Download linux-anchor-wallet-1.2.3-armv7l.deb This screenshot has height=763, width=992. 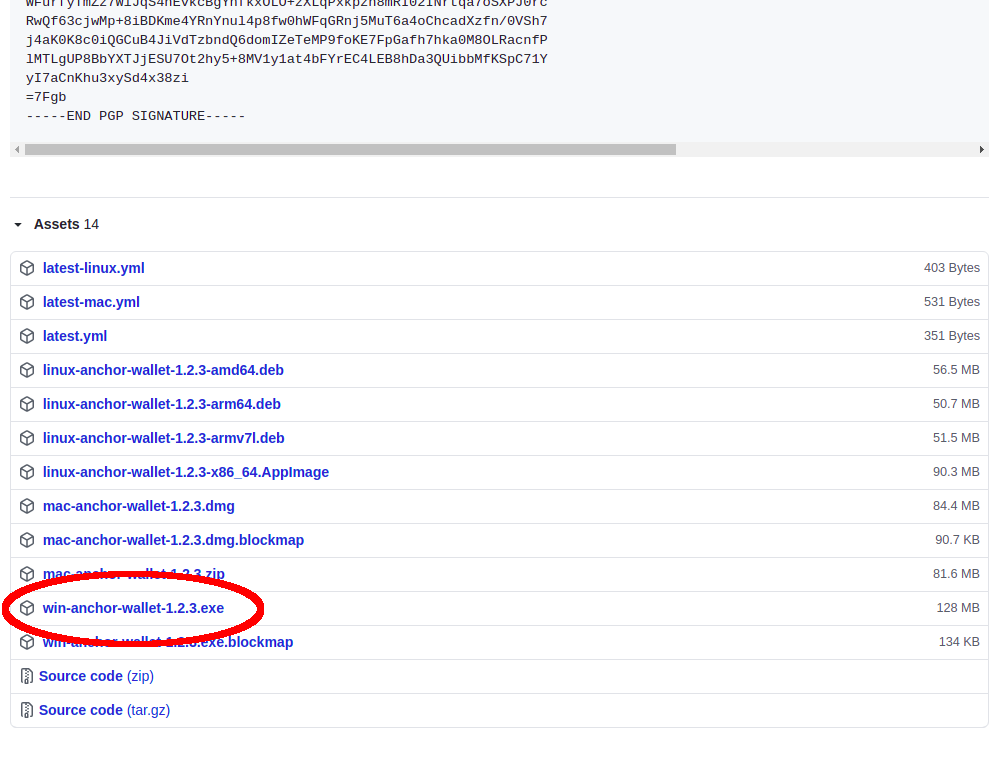click(163, 438)
